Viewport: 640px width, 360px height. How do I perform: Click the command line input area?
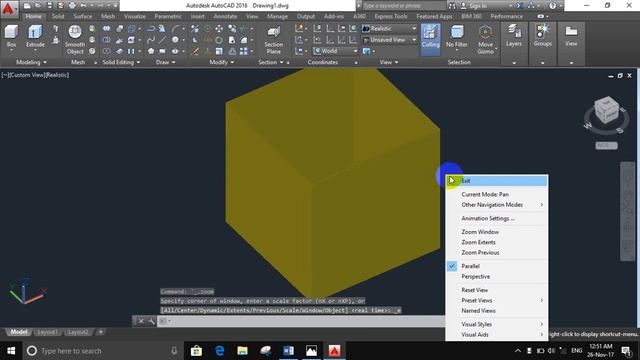(302, 321)
